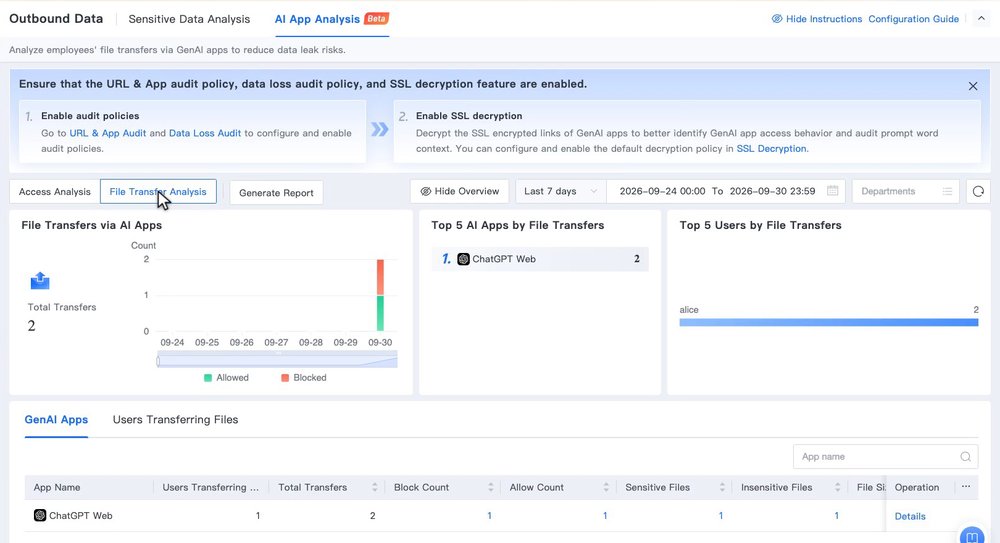This screenshot has width=1000, height=543.
Task: Sort by Allow Count column arrows
Action: [606, 487]
